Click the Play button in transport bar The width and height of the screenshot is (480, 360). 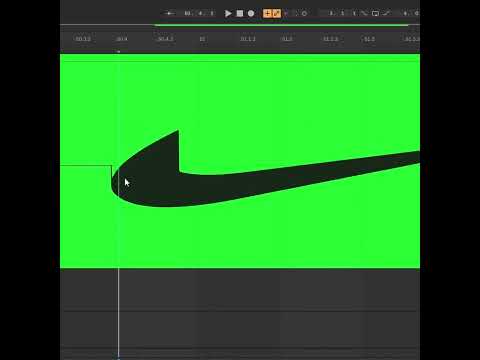[x=228, y=13]
